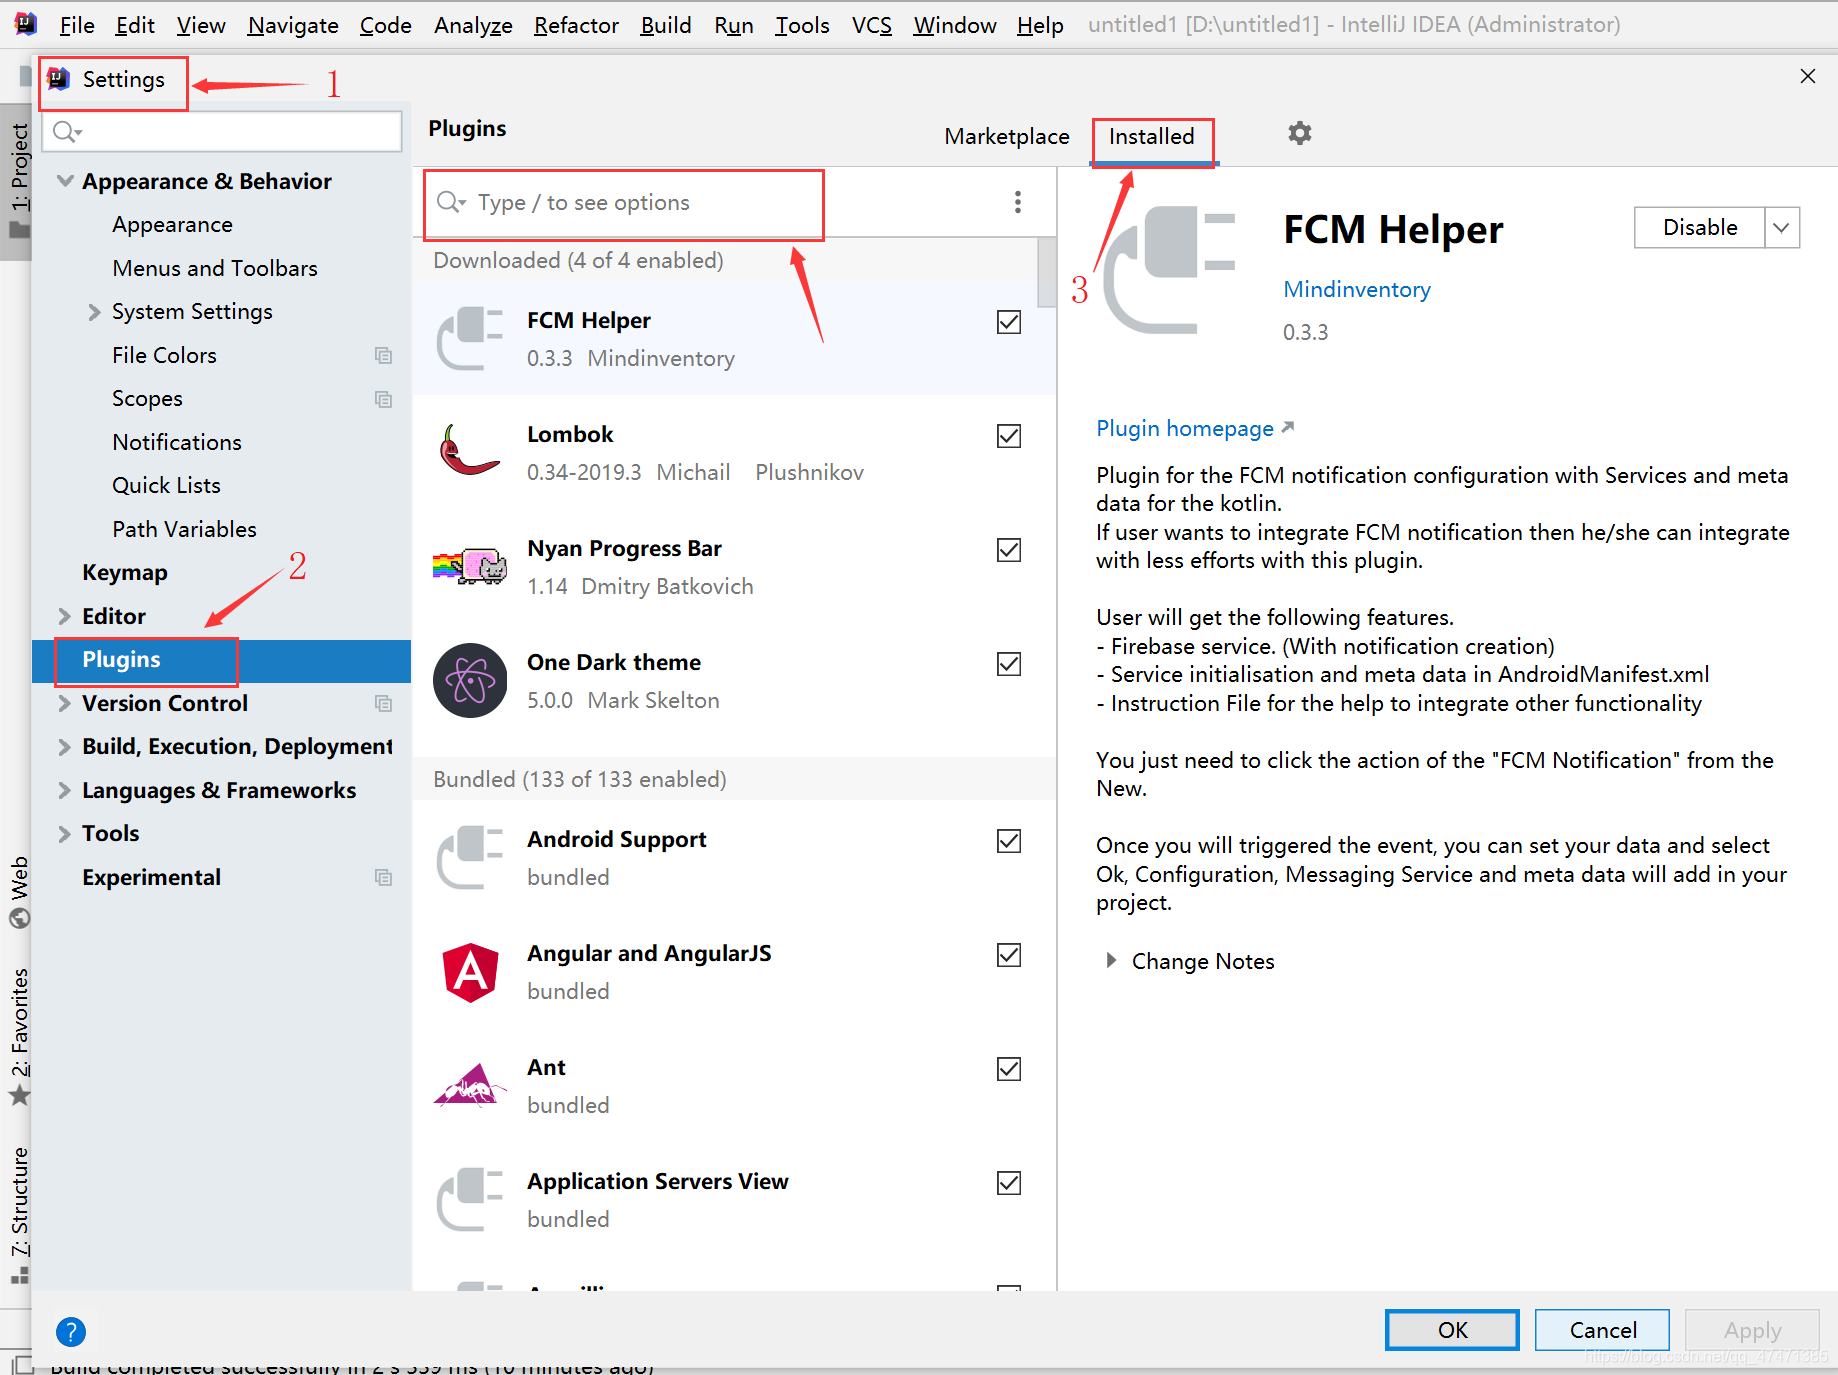Click the help question mark icon
1838x1375 pixels.
71,1331
